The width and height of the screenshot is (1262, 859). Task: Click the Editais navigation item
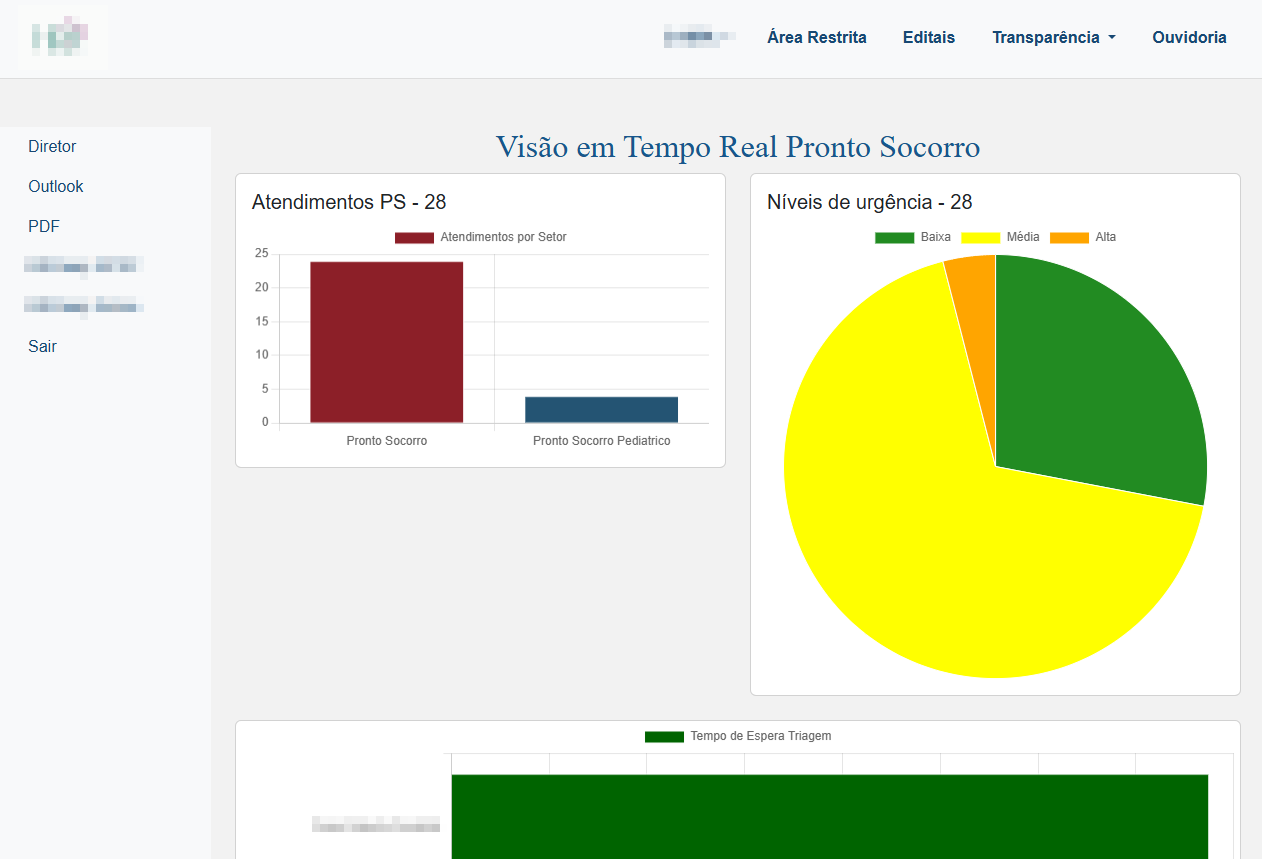[x=928, y=37]
